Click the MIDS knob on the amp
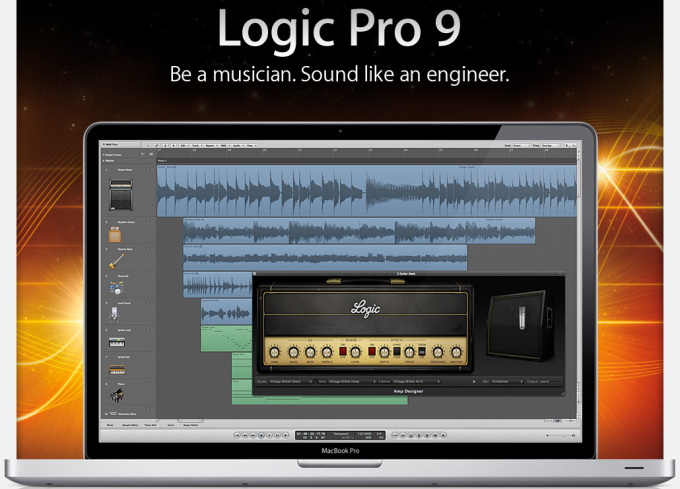 pyautogui.click(x=310, y=352)
